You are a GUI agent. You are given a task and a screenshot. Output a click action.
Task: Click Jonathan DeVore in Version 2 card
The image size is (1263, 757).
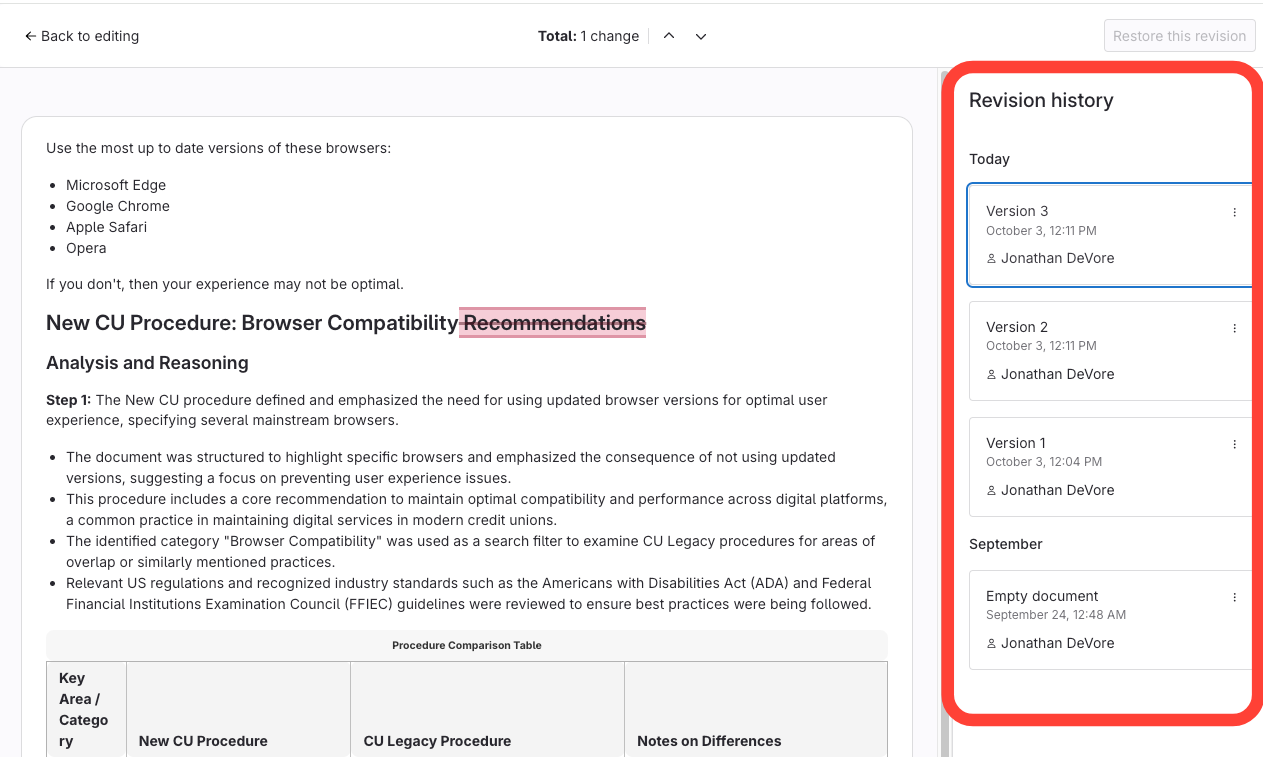(x=1057, y=374)
